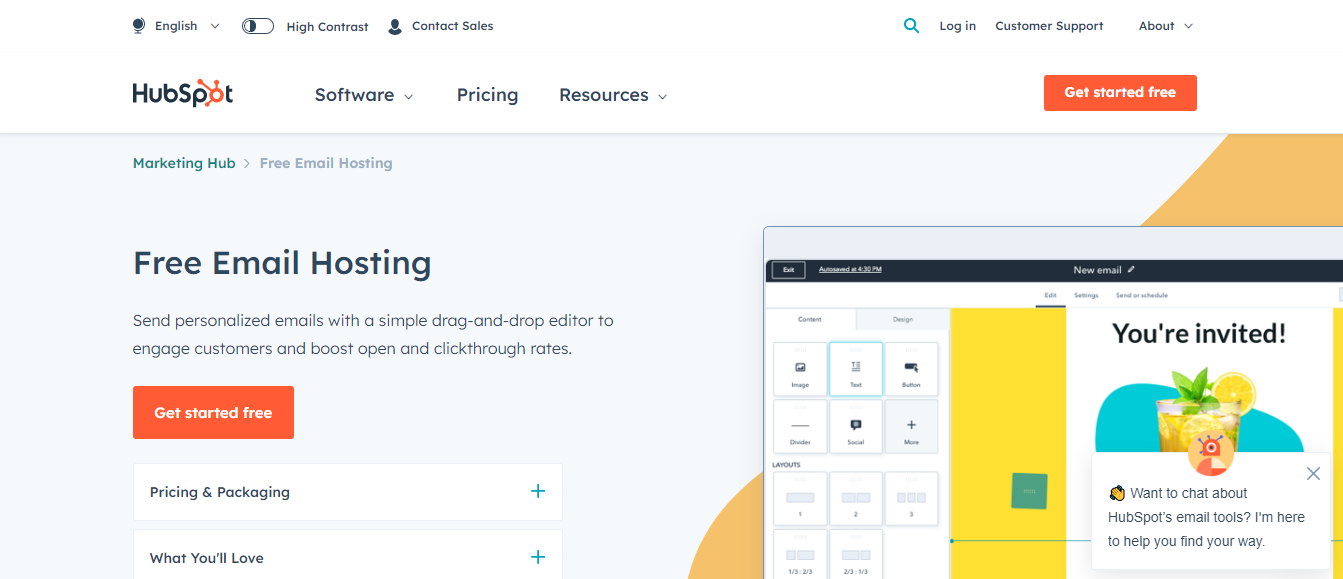Choose layout 3 three-column thumbnail
1343x579 pixels.
(x=911, y=499)
